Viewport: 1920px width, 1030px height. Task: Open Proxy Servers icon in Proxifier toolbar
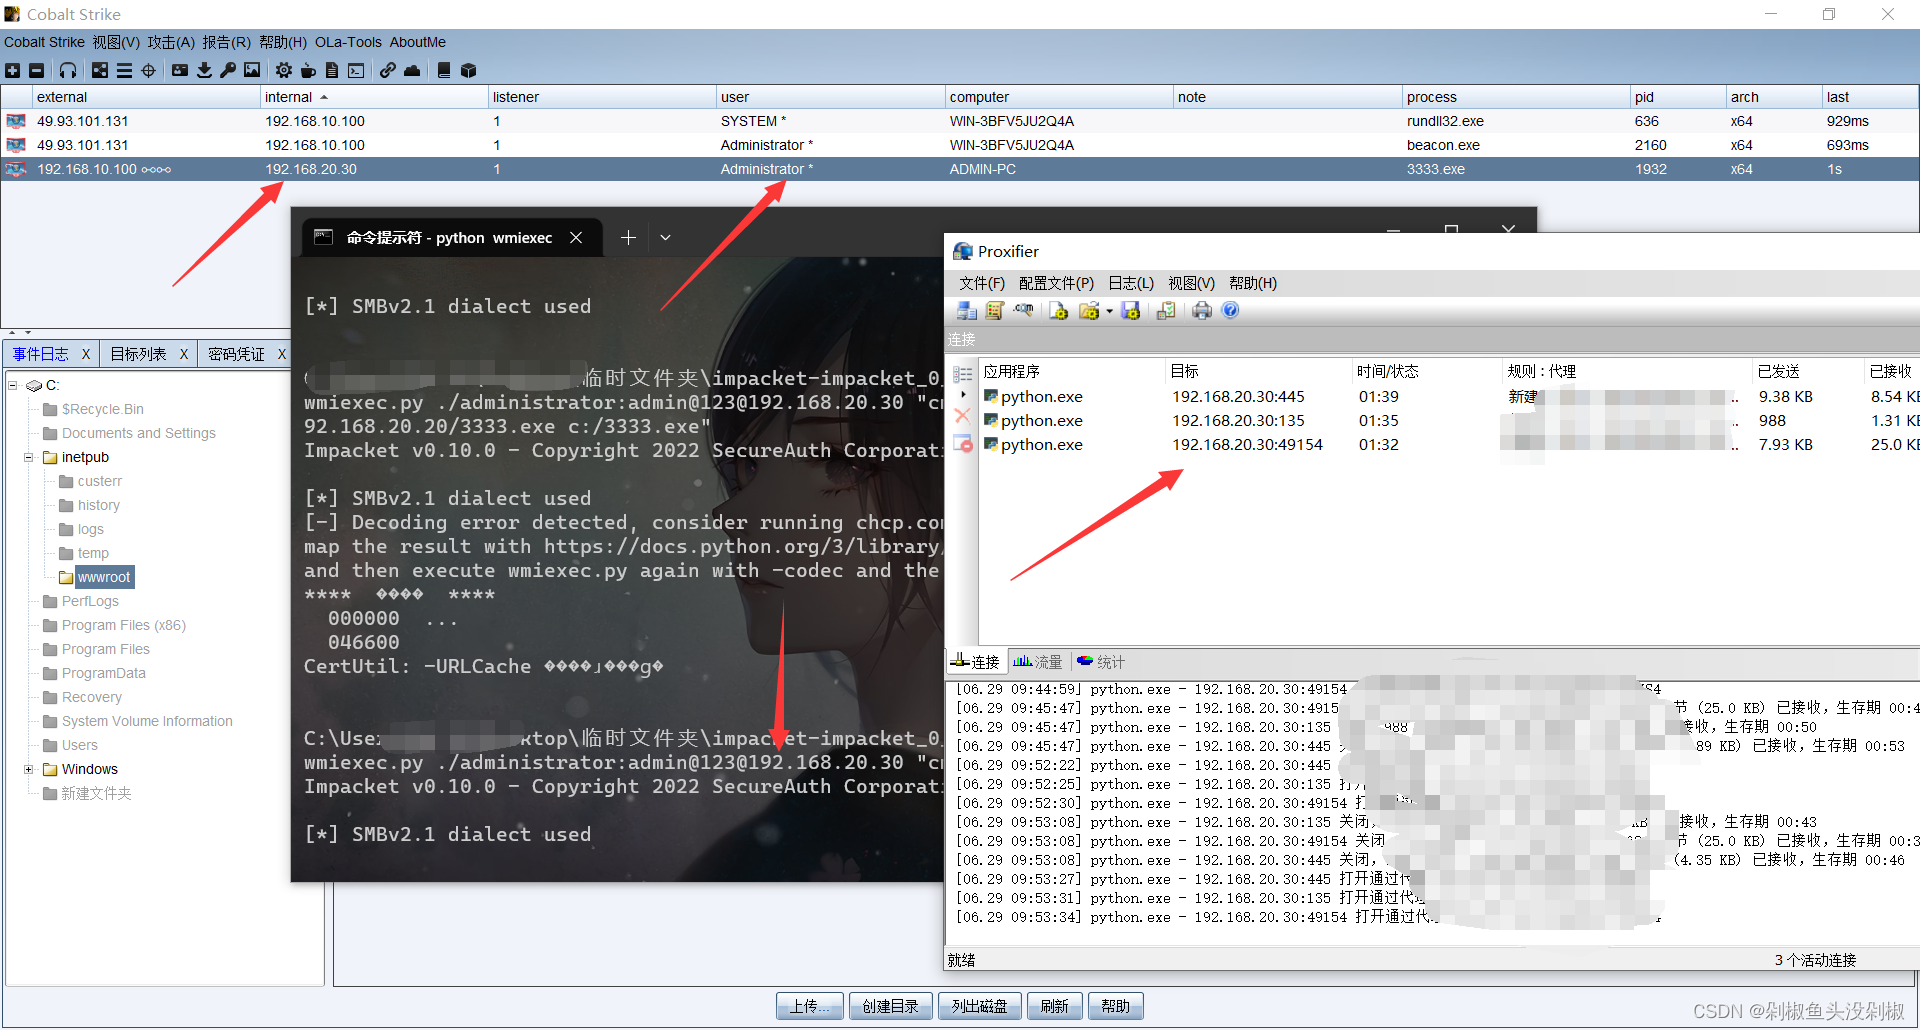pos(967,311)
